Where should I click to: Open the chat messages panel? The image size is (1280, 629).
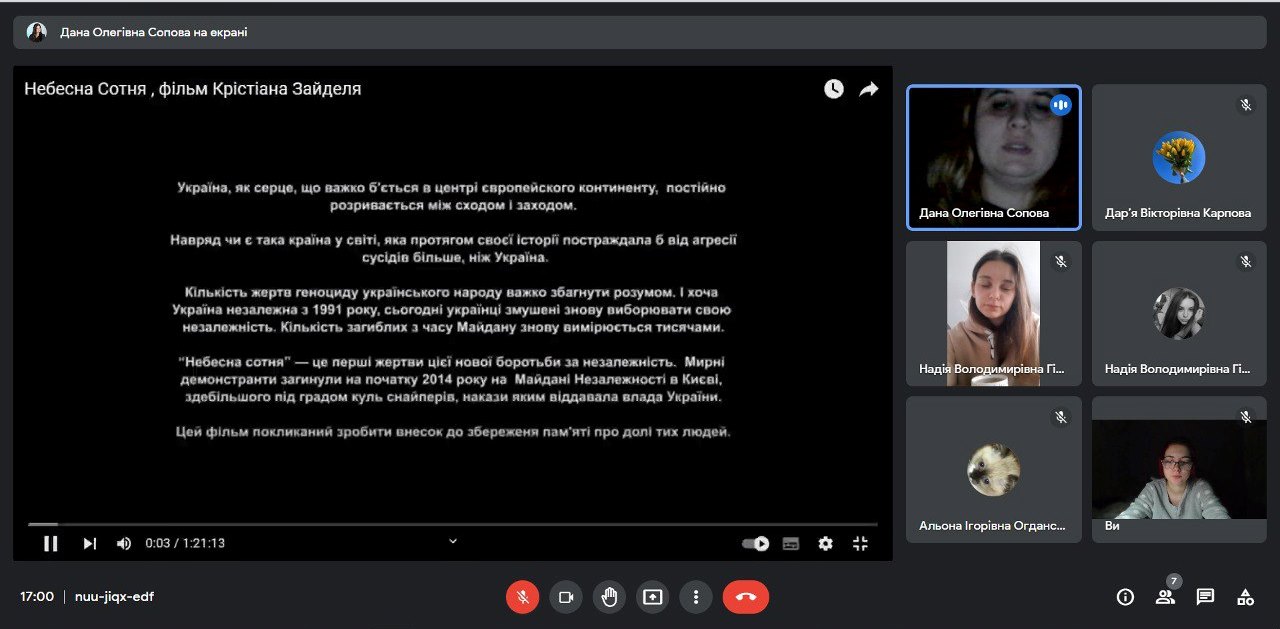pyautogui.click(x=1205, y=597)
